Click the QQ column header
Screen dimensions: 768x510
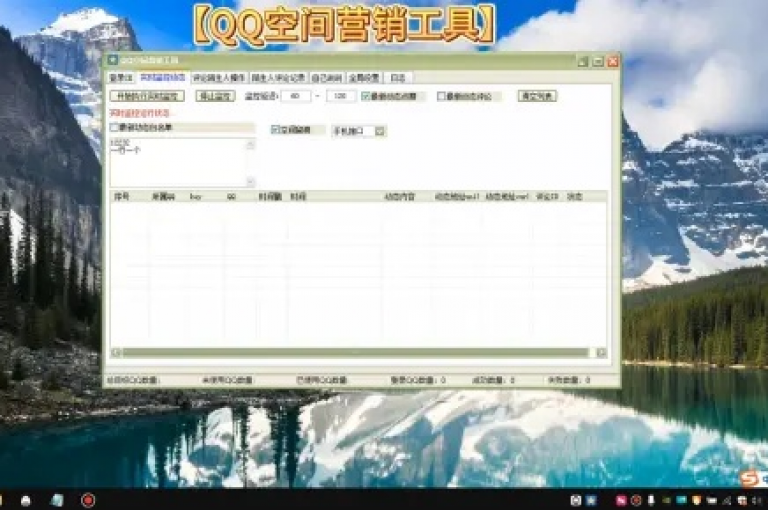231,196
